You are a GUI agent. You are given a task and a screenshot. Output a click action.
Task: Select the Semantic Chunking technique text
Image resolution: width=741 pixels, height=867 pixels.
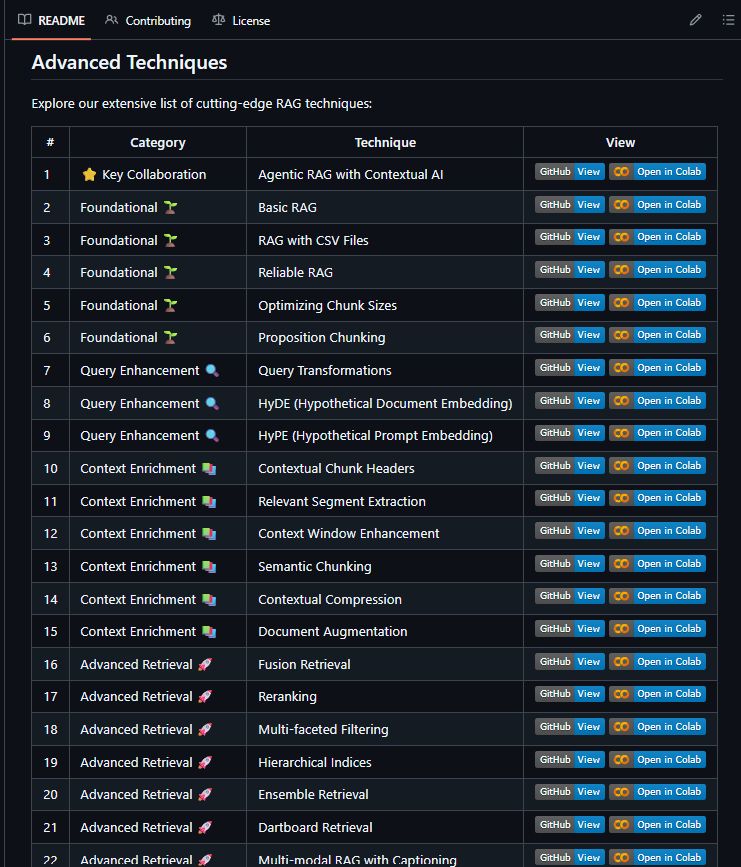pyautogui.click(x=315, y=567)
